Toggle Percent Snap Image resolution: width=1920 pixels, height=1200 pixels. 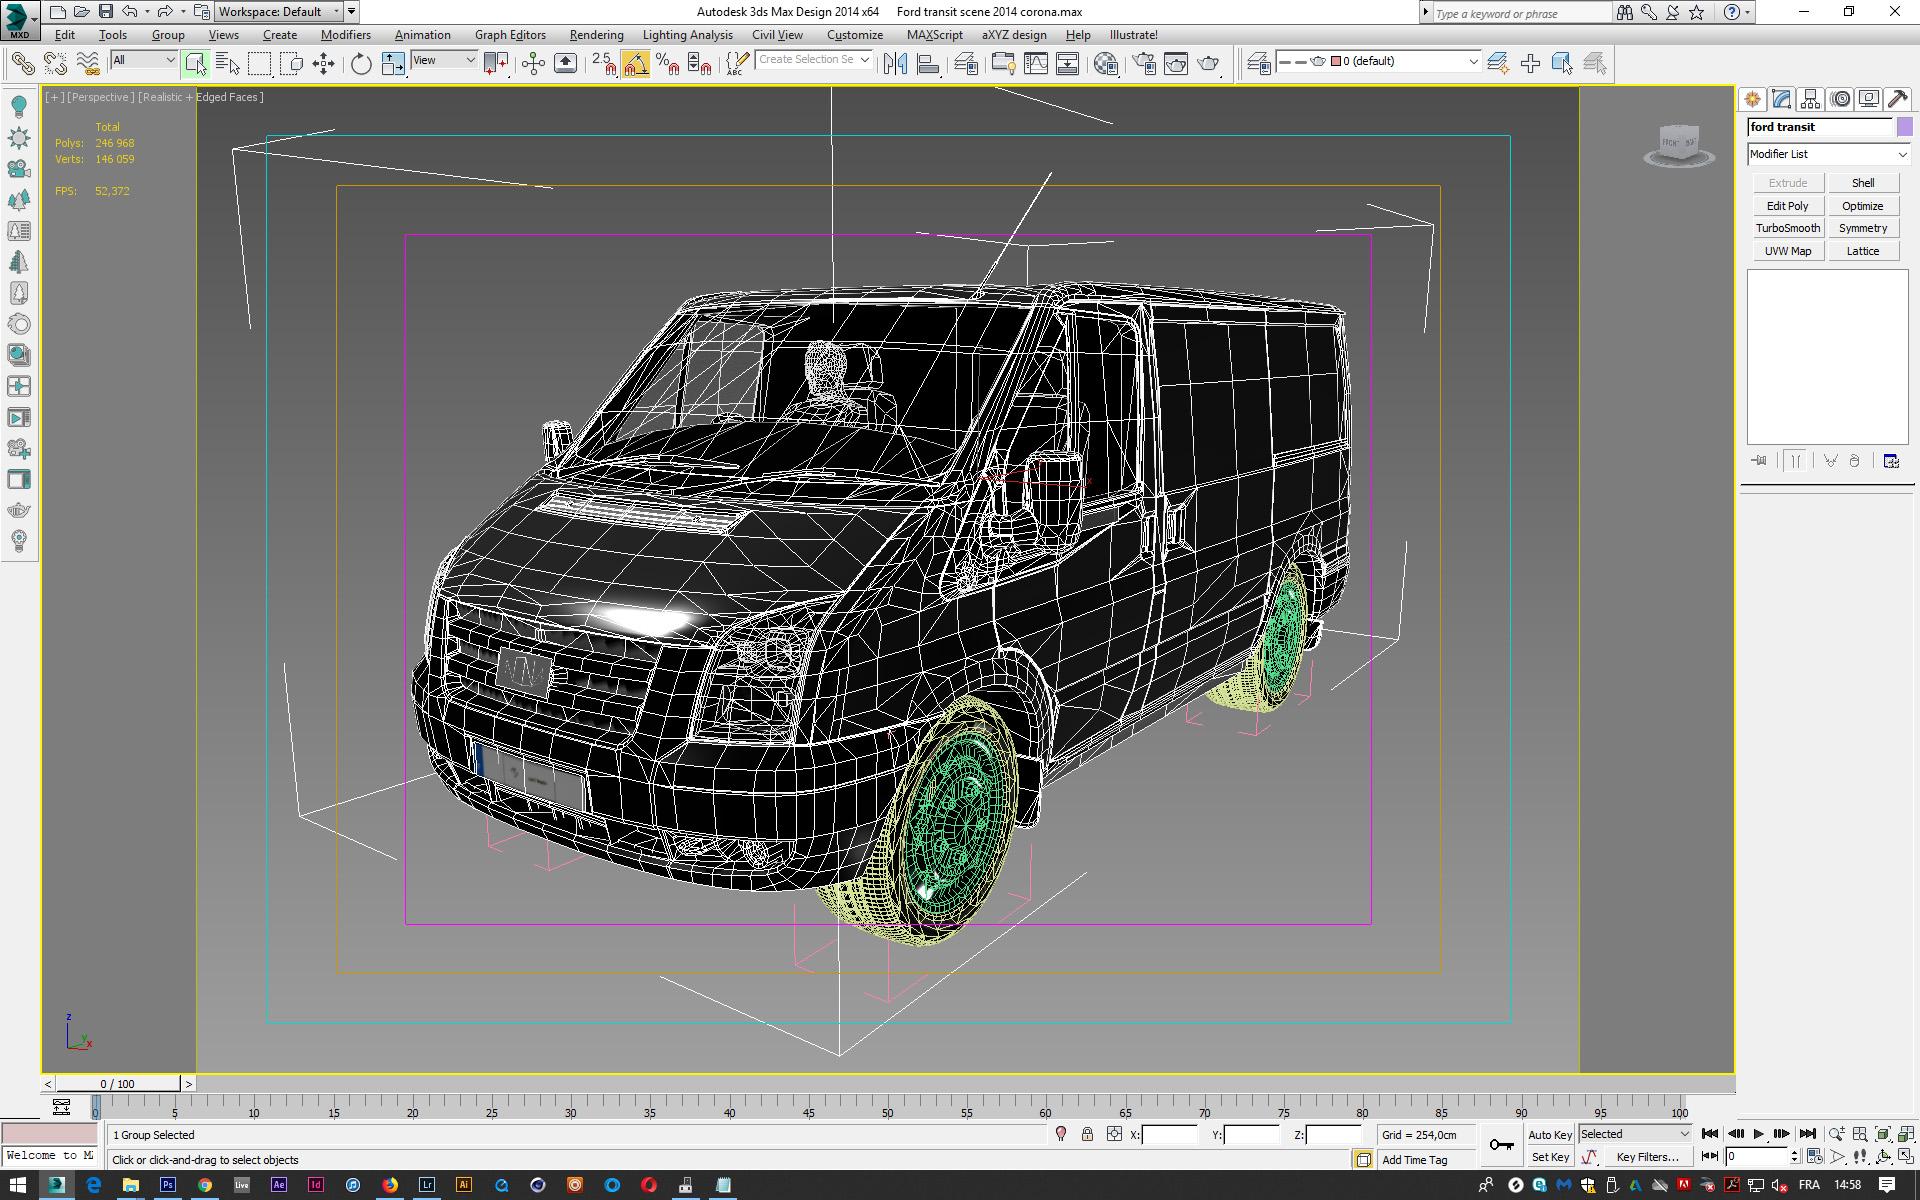[x=667, y=64]
